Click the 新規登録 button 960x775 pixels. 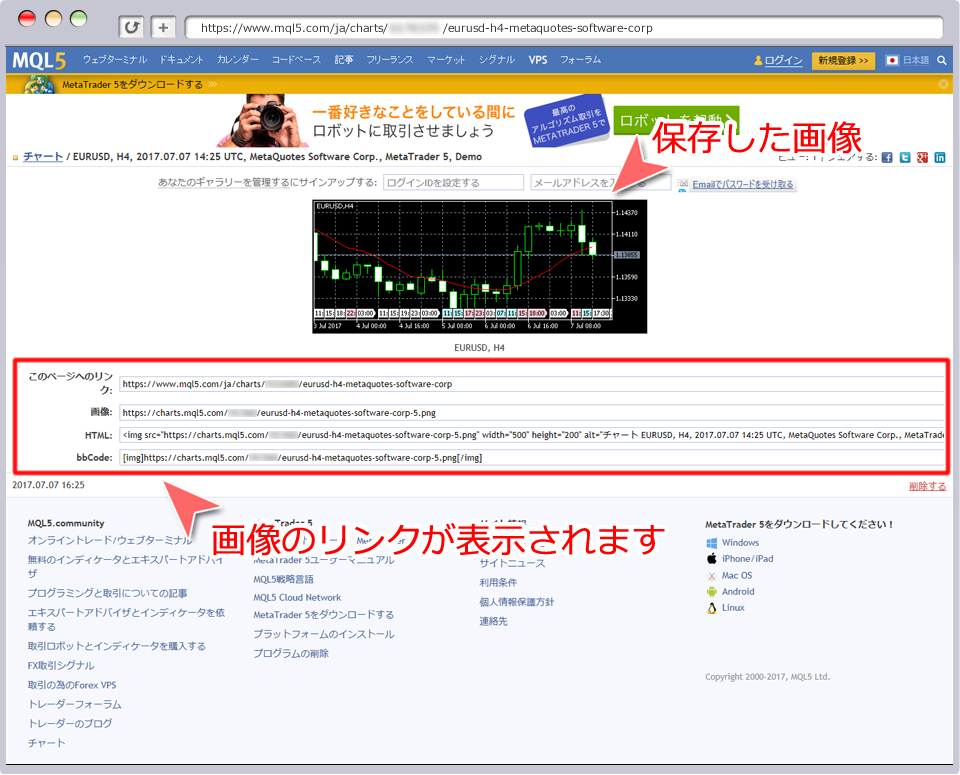click(843, 60)
